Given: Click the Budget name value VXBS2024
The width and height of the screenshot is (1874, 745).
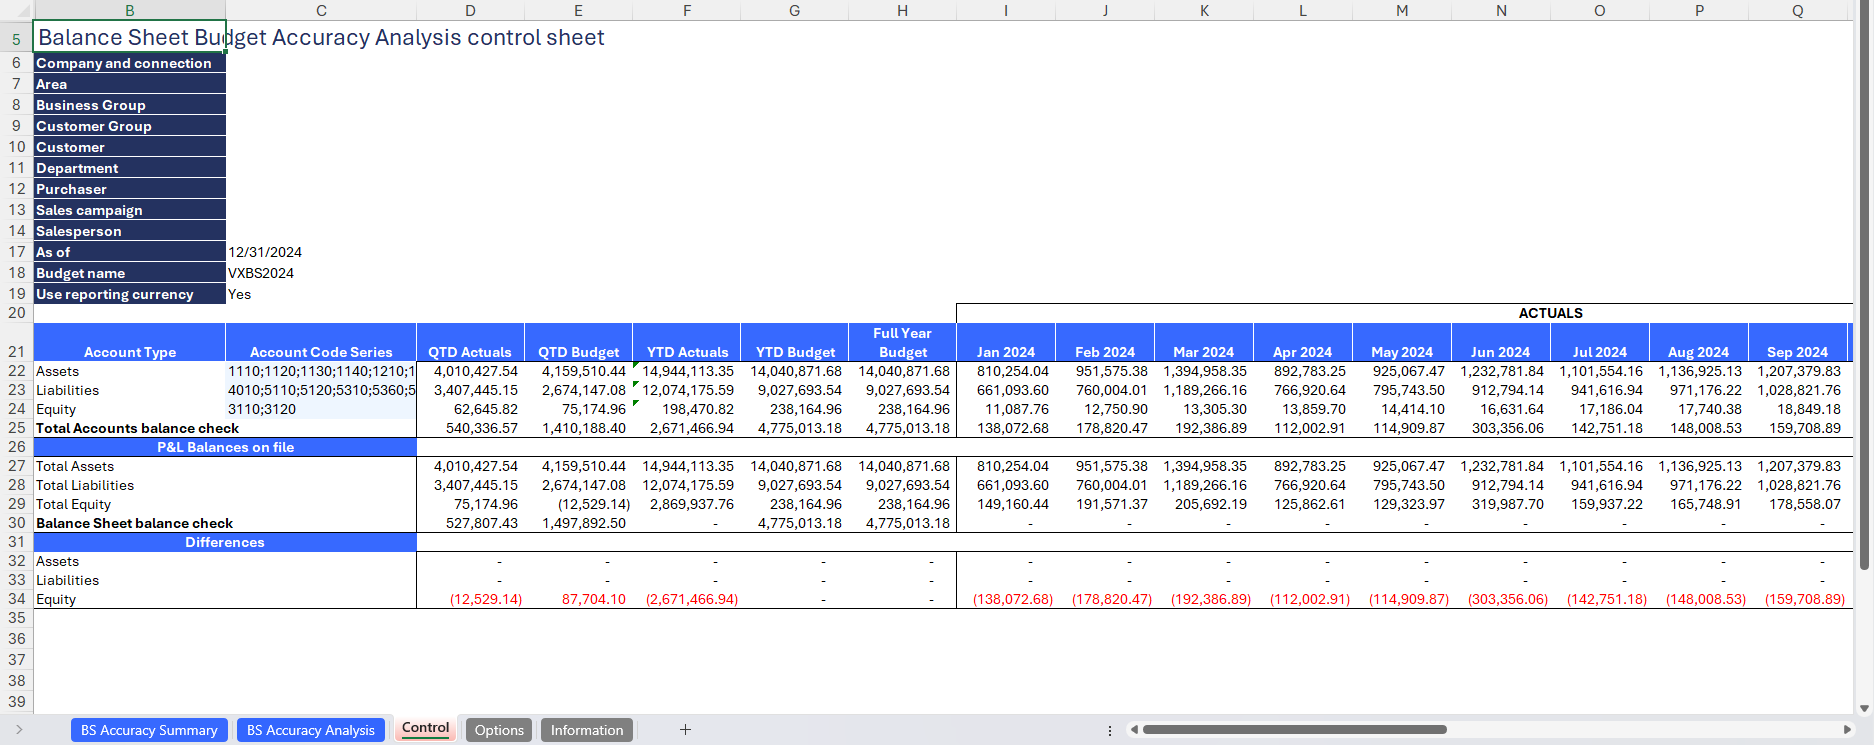Looking at the screenshot, I should (x=261, y=273).
